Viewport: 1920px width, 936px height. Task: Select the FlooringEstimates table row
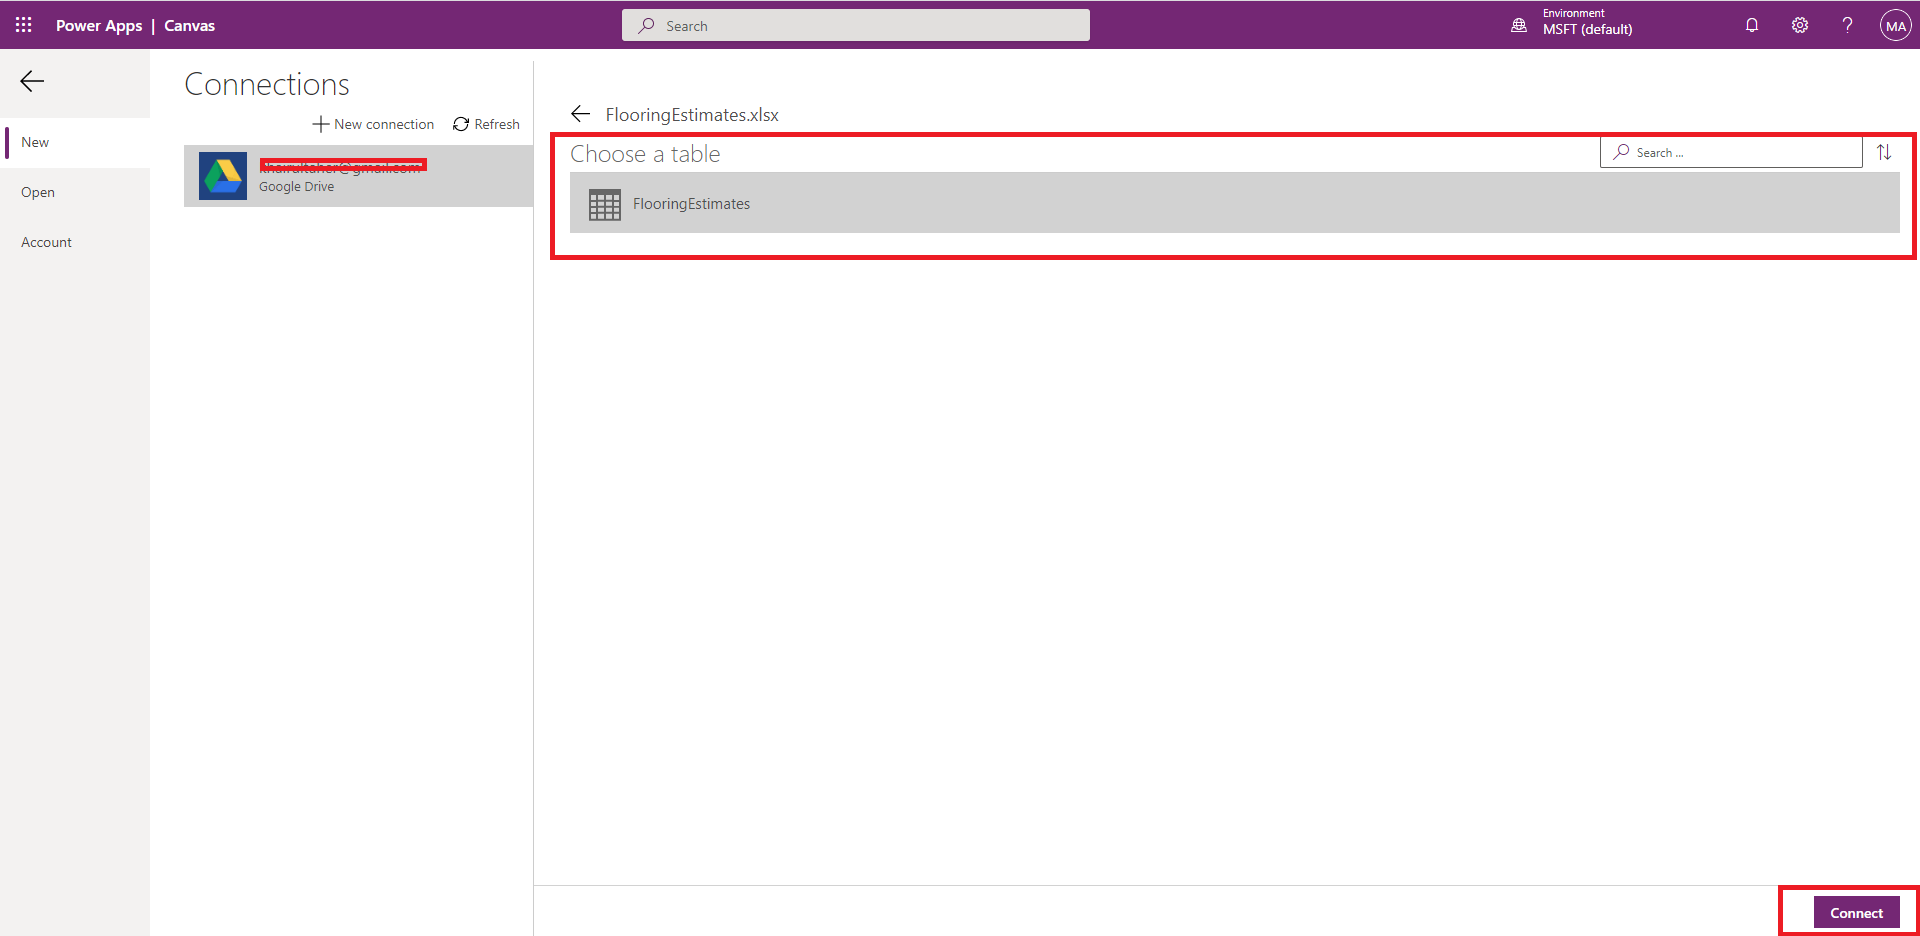coord(1234,203)
